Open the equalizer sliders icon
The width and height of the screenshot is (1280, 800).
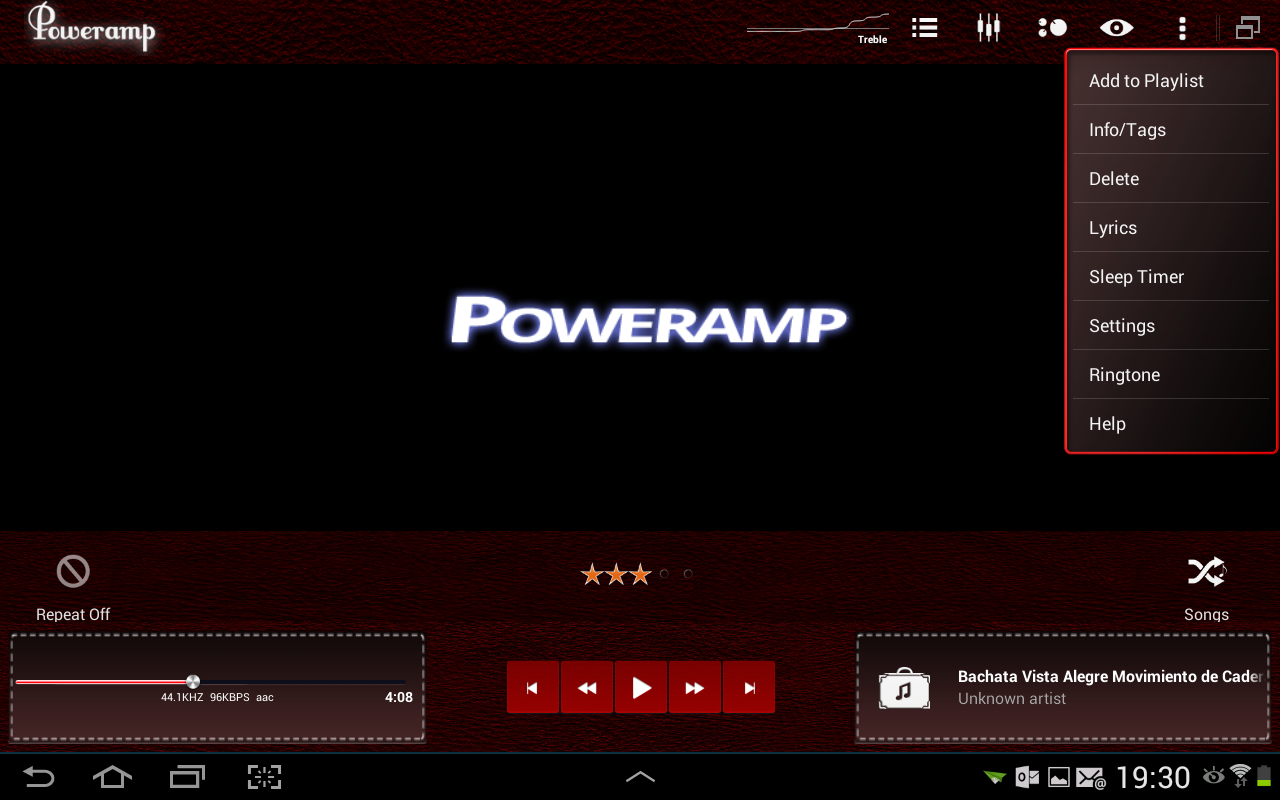tap(988, 28)
